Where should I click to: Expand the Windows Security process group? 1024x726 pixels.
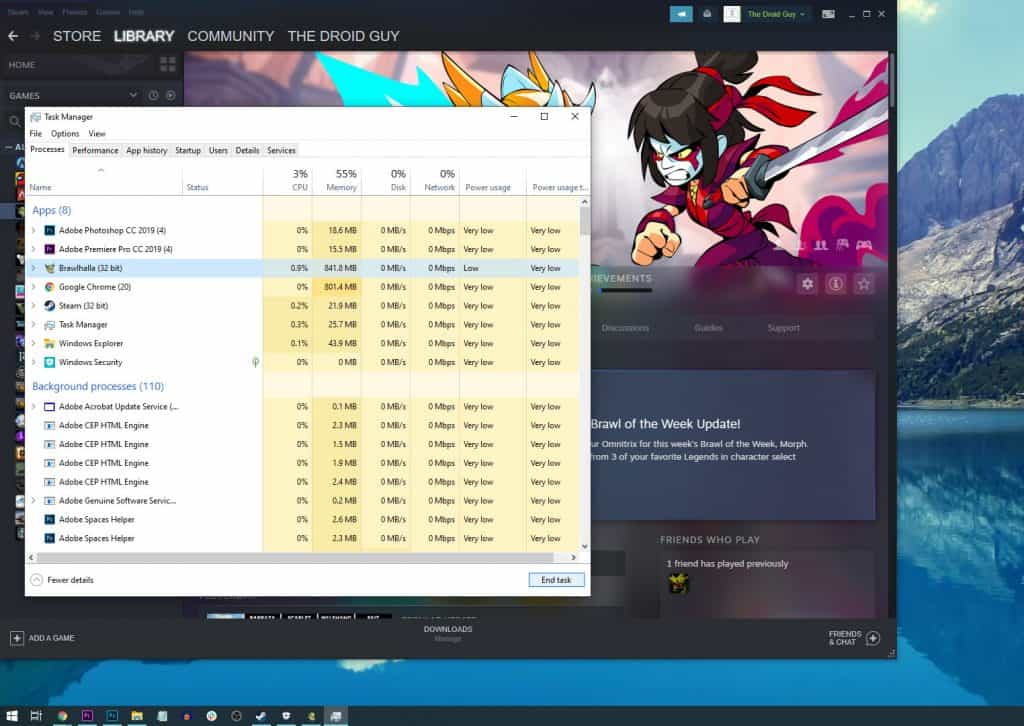(34, 362)
